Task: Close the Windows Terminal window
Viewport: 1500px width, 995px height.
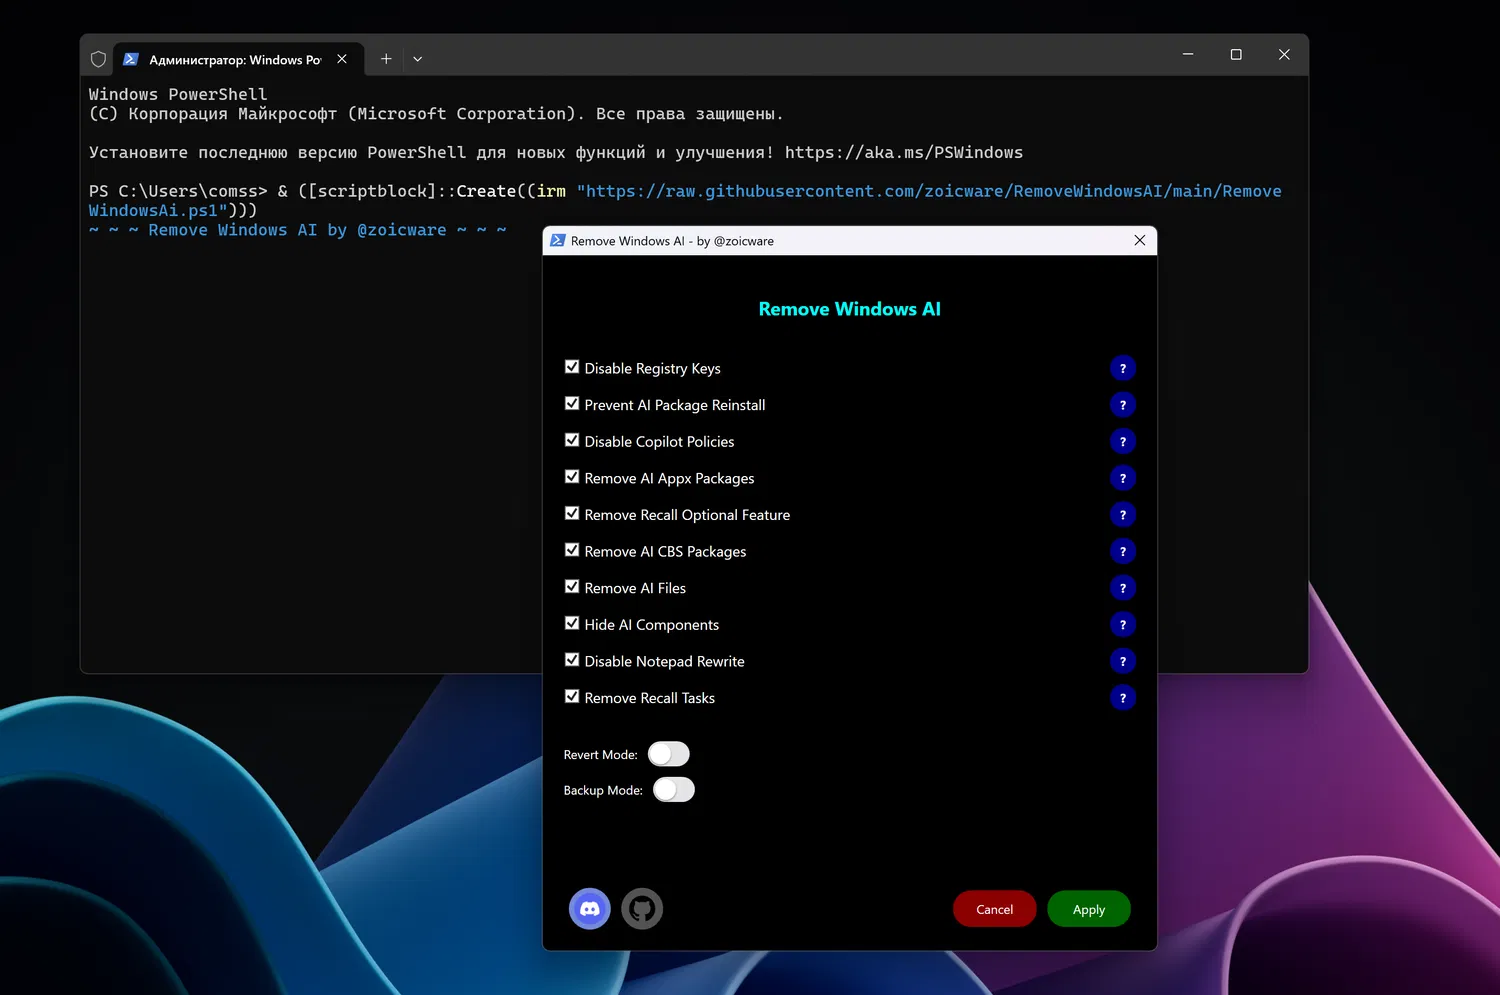Action: coord(1284,55)
